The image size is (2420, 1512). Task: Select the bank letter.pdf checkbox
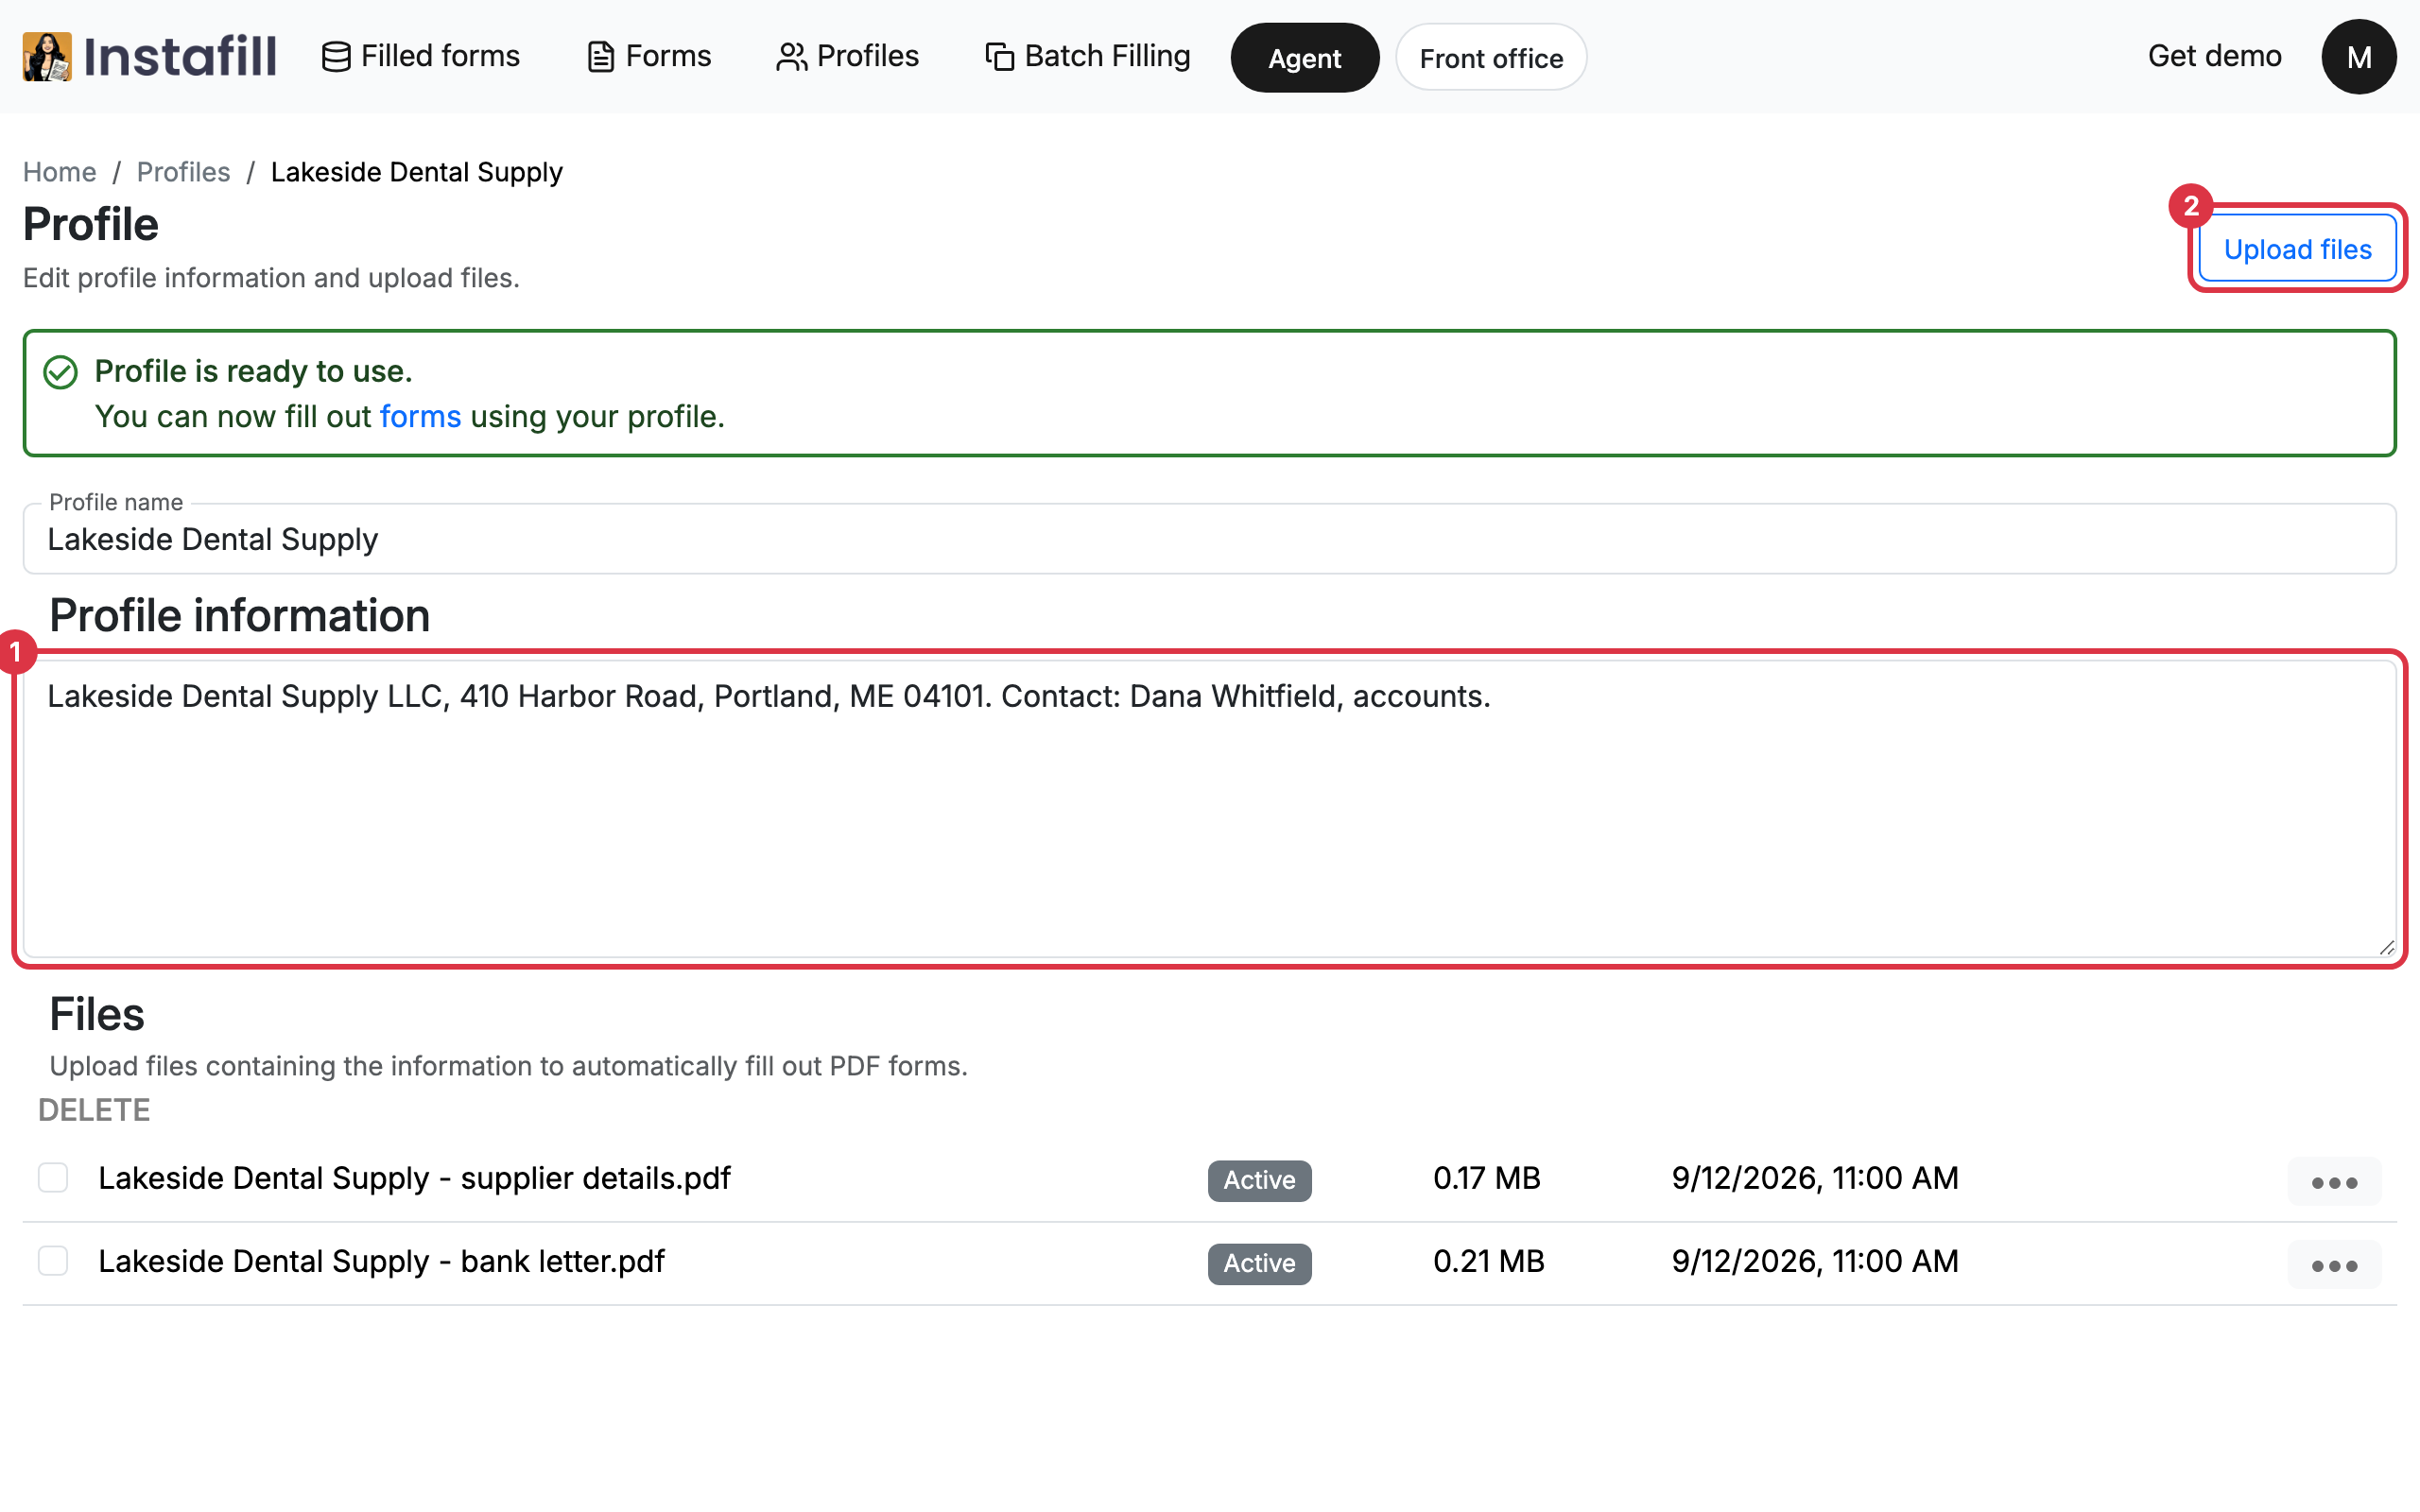click(53, 1261)
